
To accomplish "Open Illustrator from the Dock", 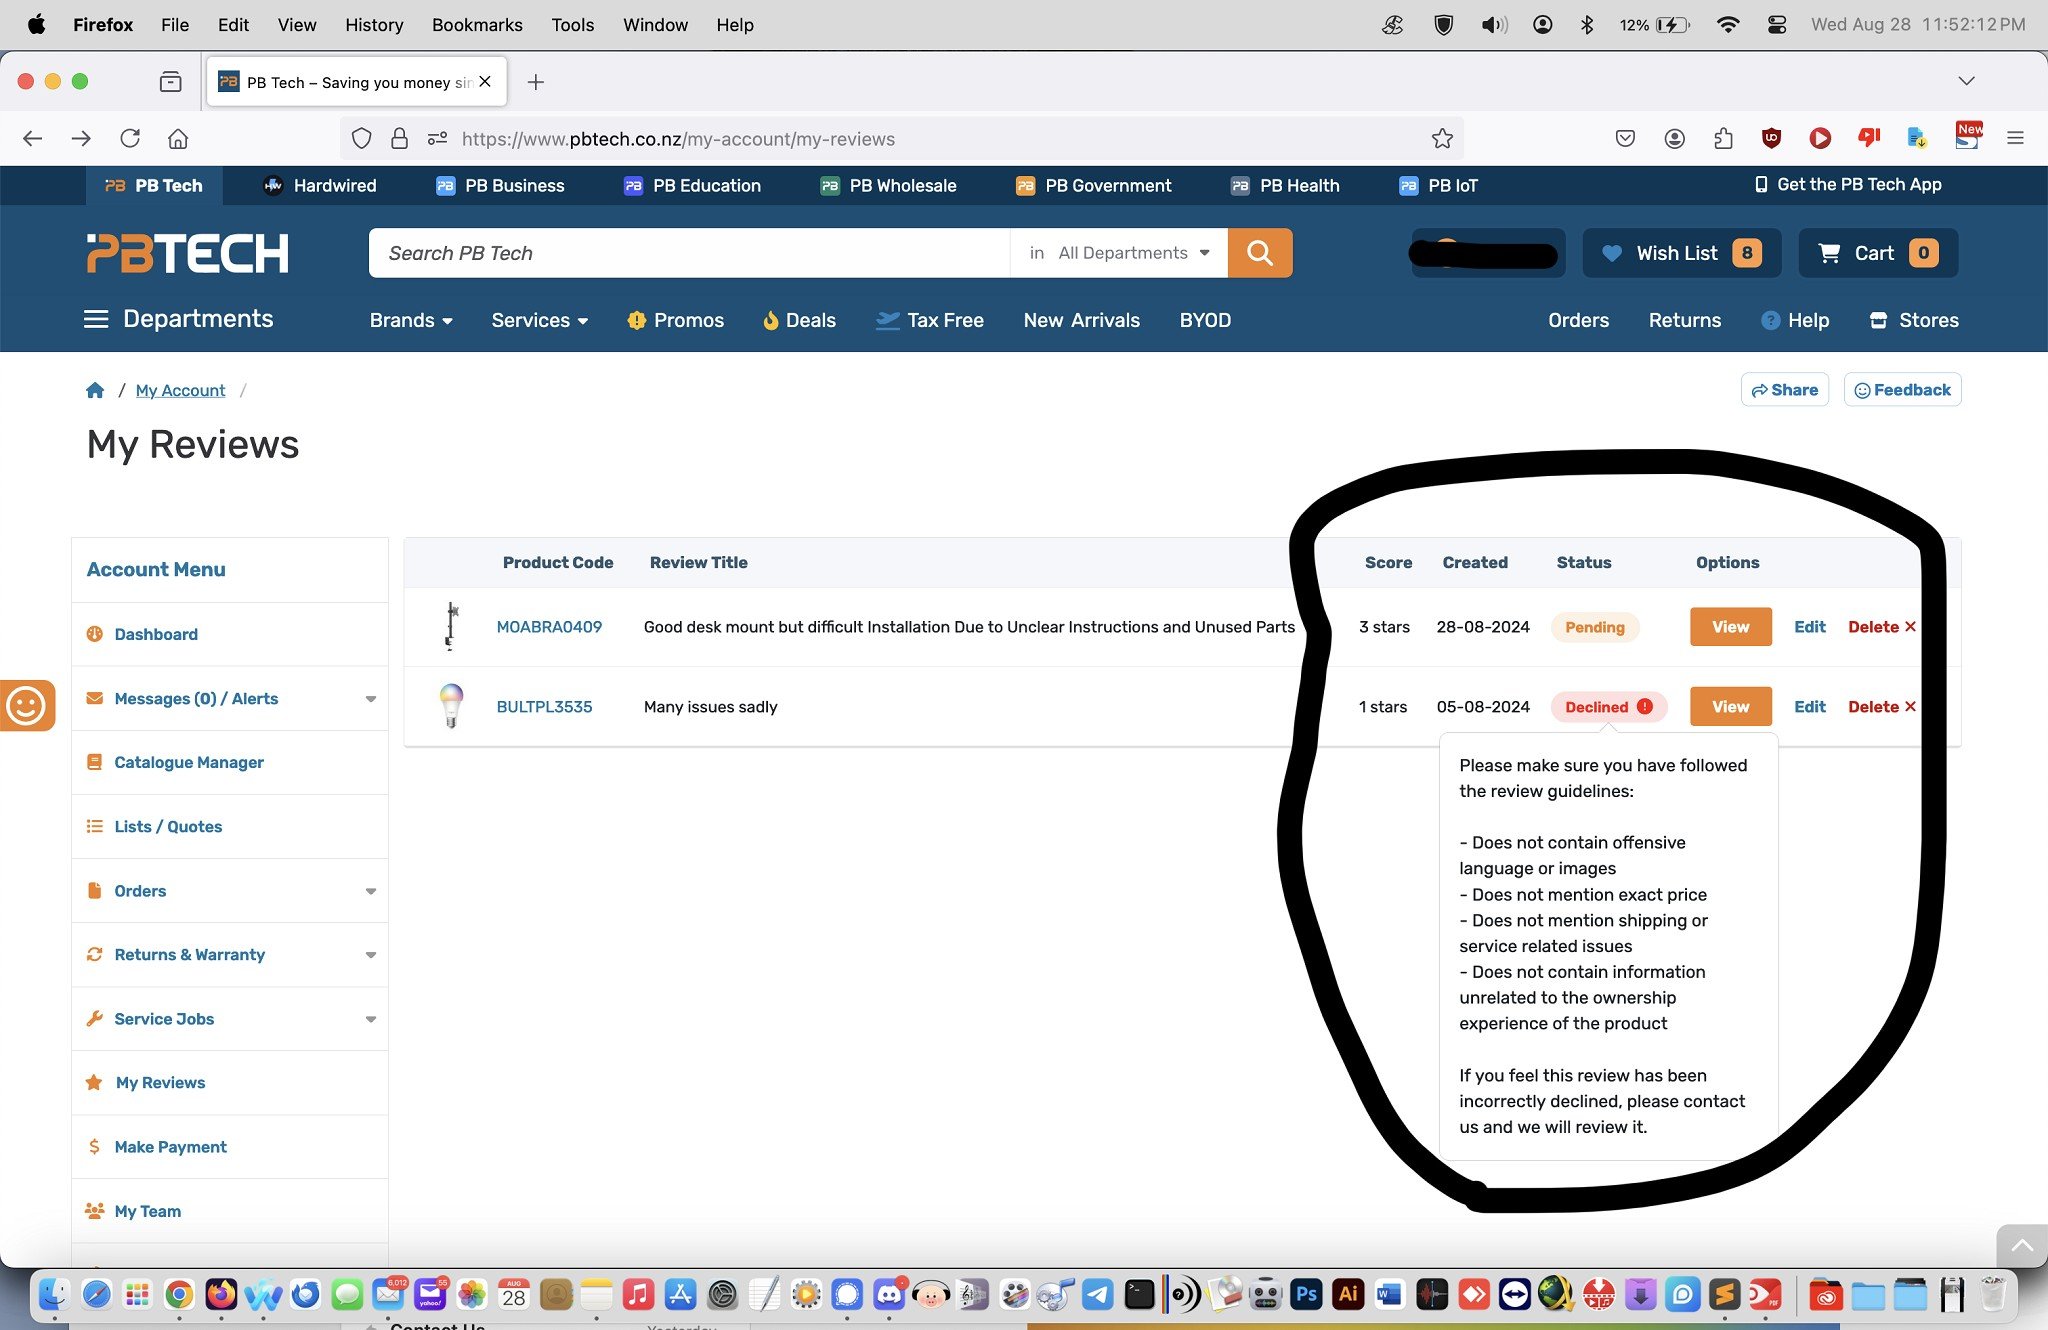I will coord(1348,1295).
